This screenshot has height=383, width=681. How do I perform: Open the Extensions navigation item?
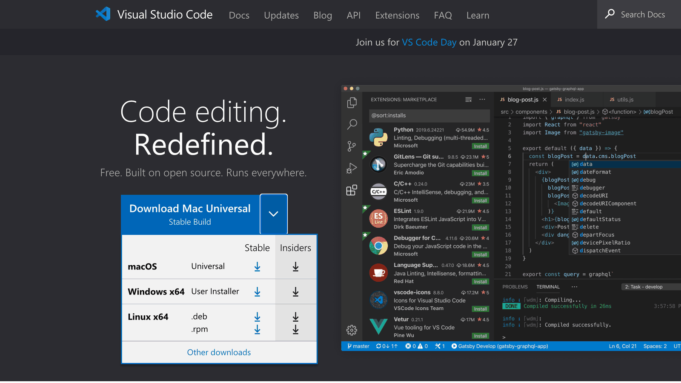397,15
